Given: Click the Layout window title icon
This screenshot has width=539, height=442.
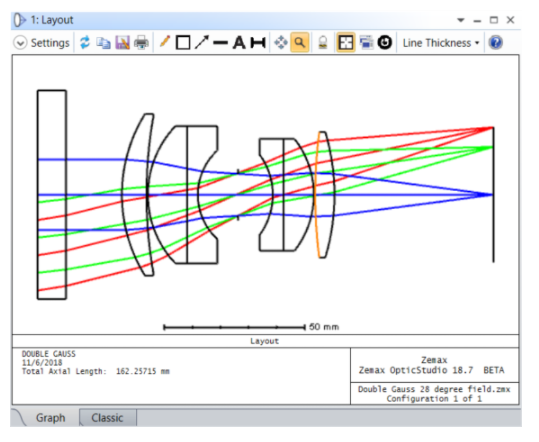Looking at the screenshot, I should tap(20, 20).
